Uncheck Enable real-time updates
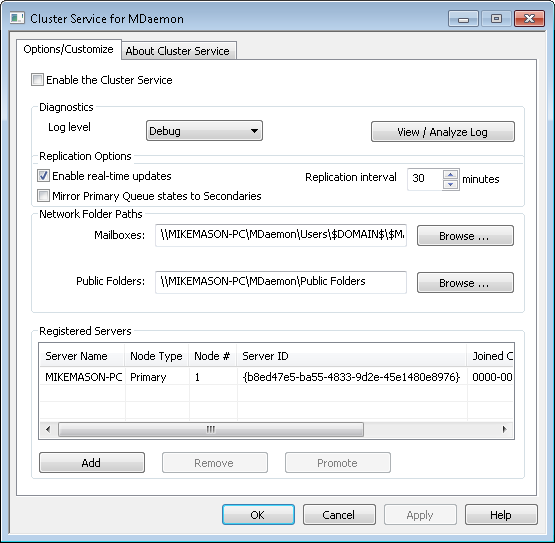 pos(43,176)
